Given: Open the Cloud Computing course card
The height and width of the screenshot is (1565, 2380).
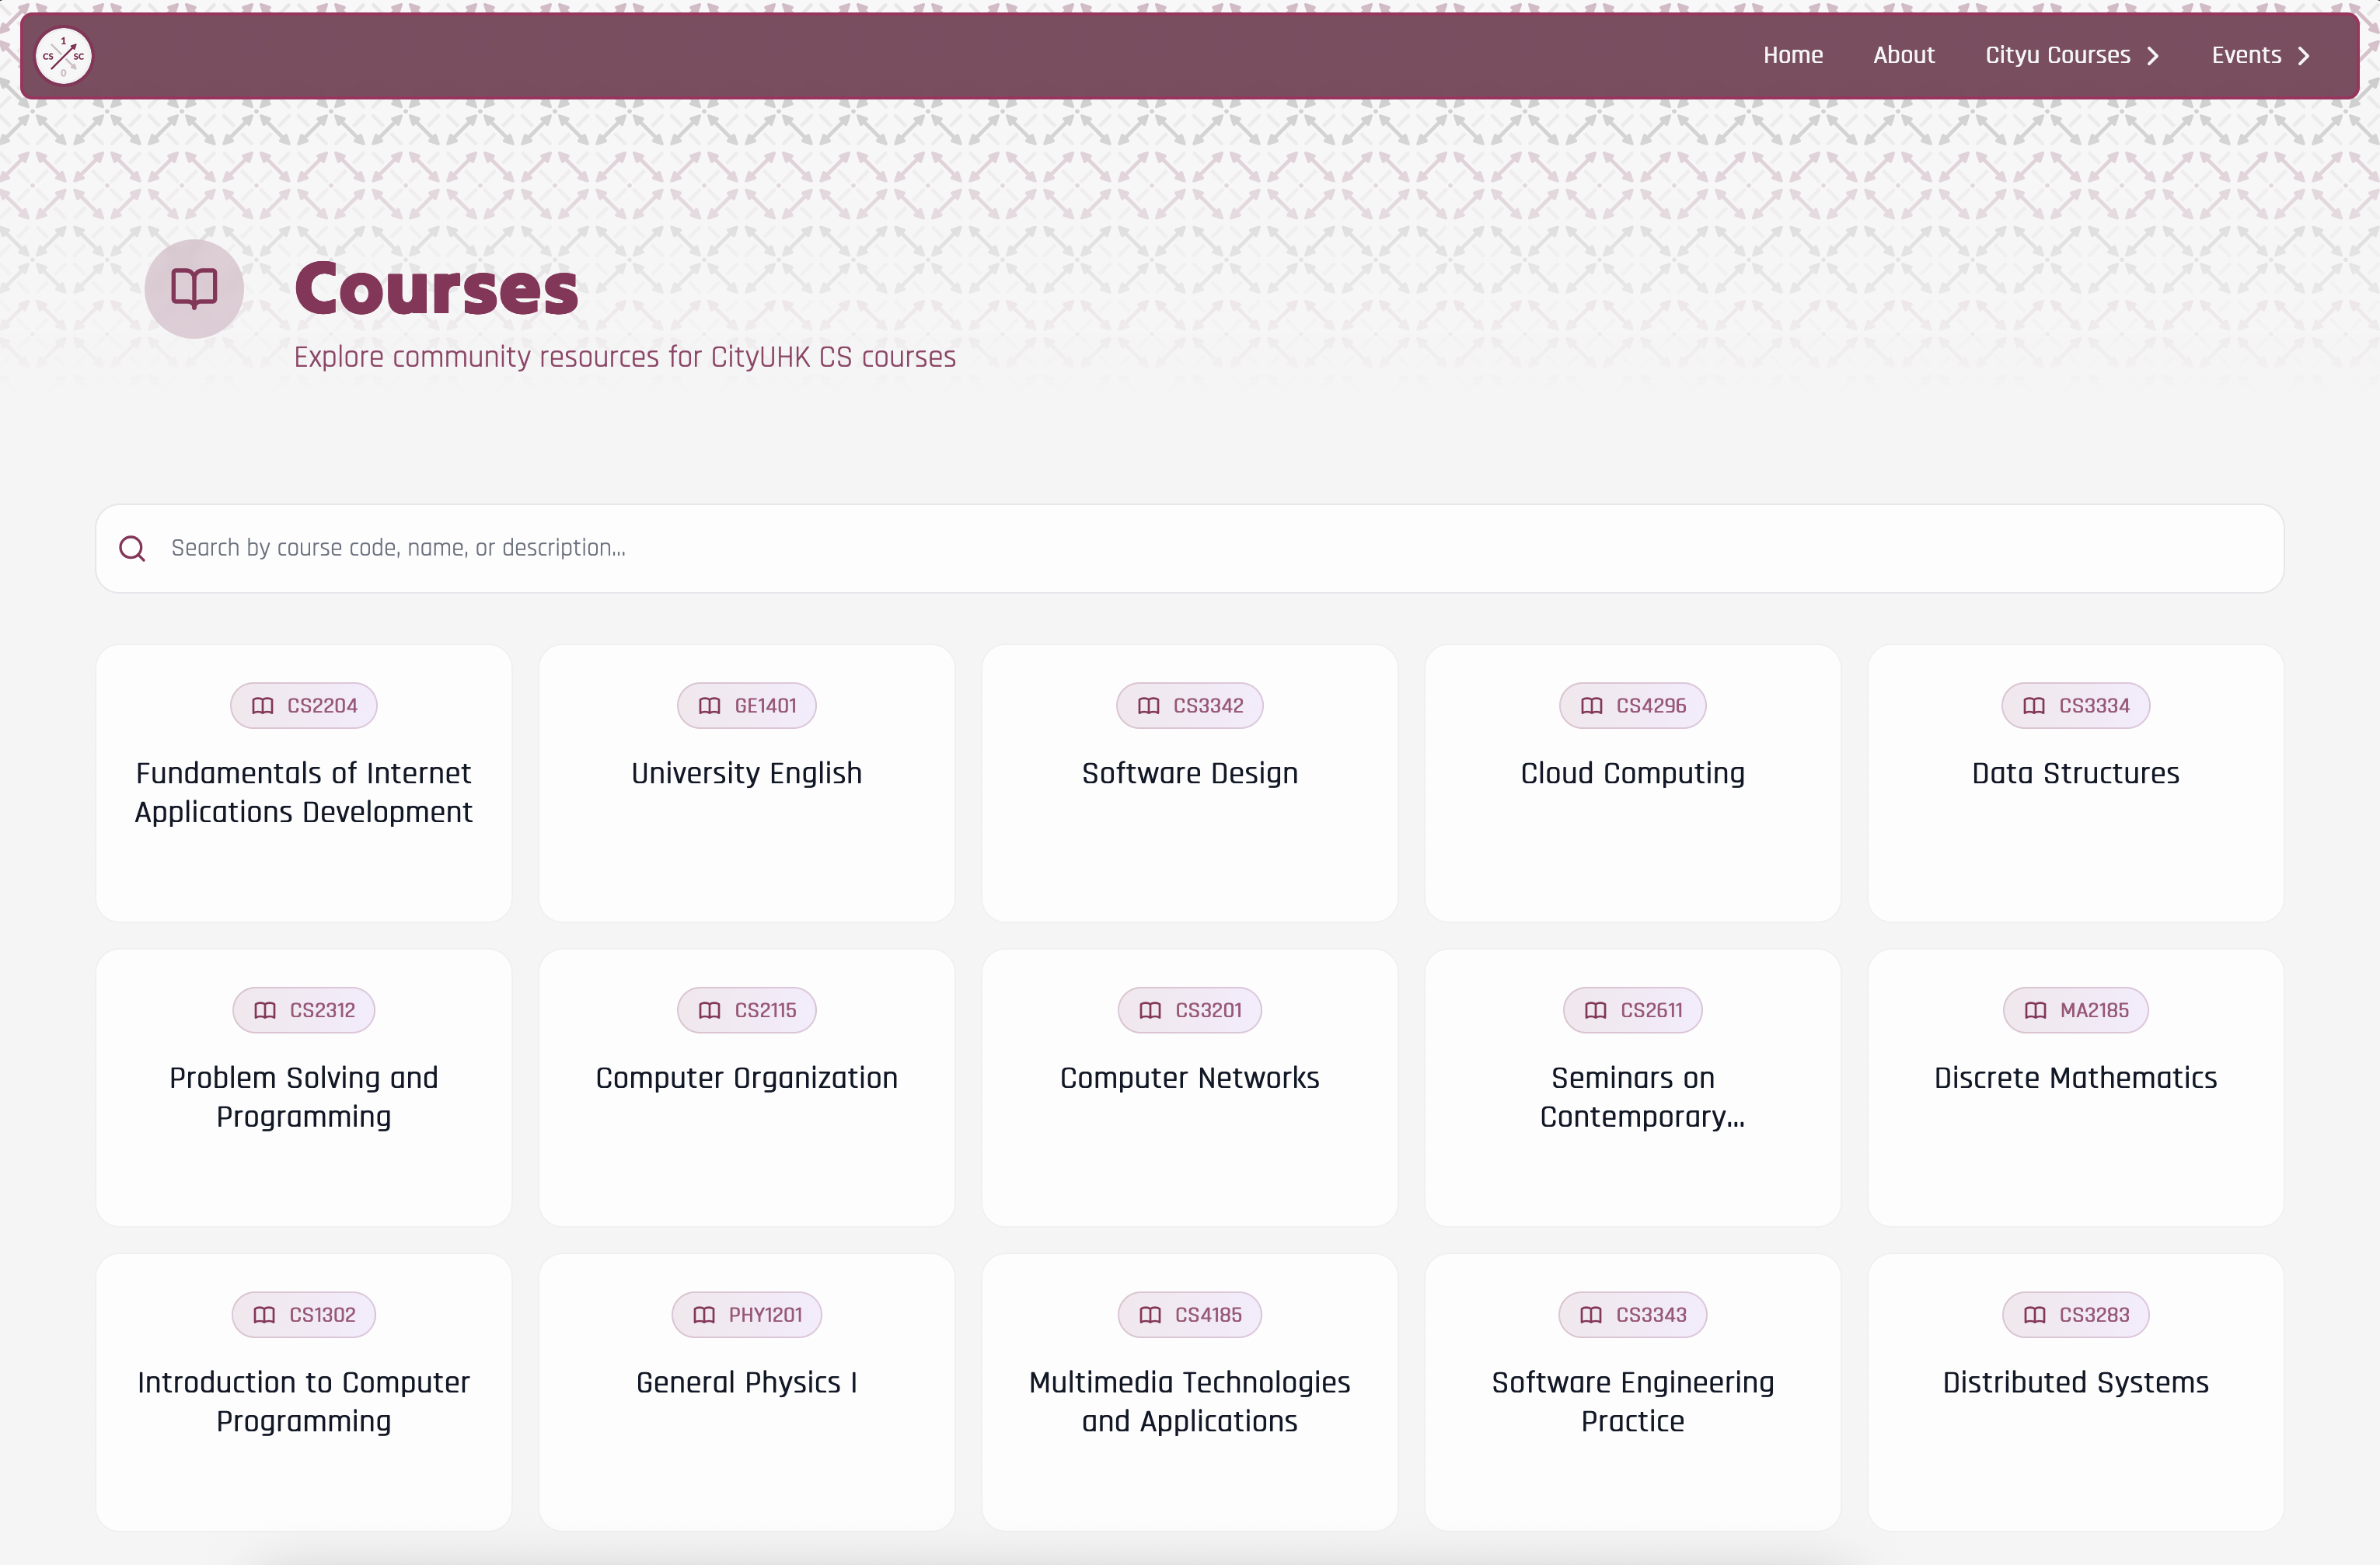Looking at the screenshot, I should [1631, 783].
